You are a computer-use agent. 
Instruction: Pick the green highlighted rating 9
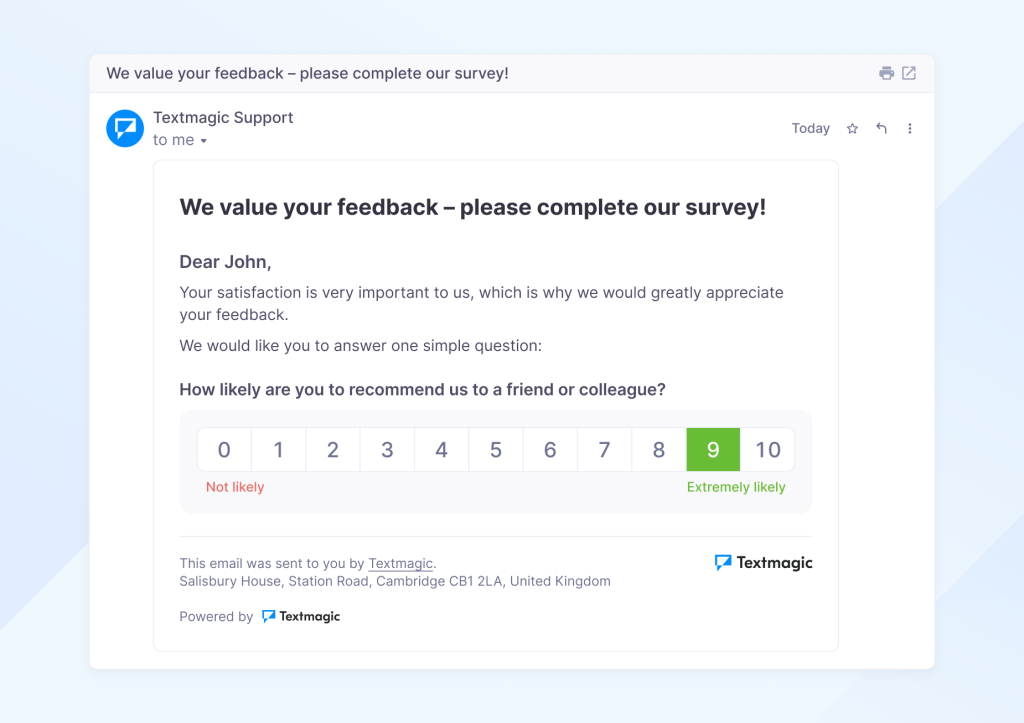[x=713, y=450]
